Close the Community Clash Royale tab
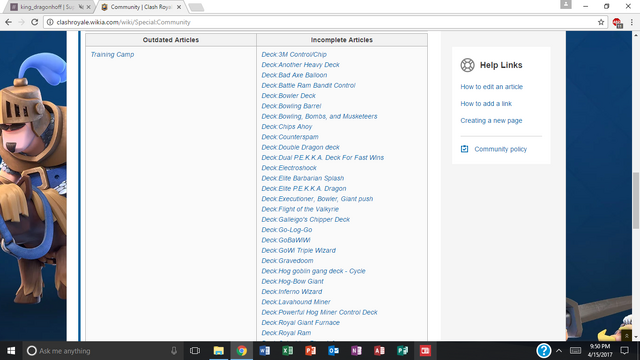The height and width of the screenshot is (360, 640). 179,7
